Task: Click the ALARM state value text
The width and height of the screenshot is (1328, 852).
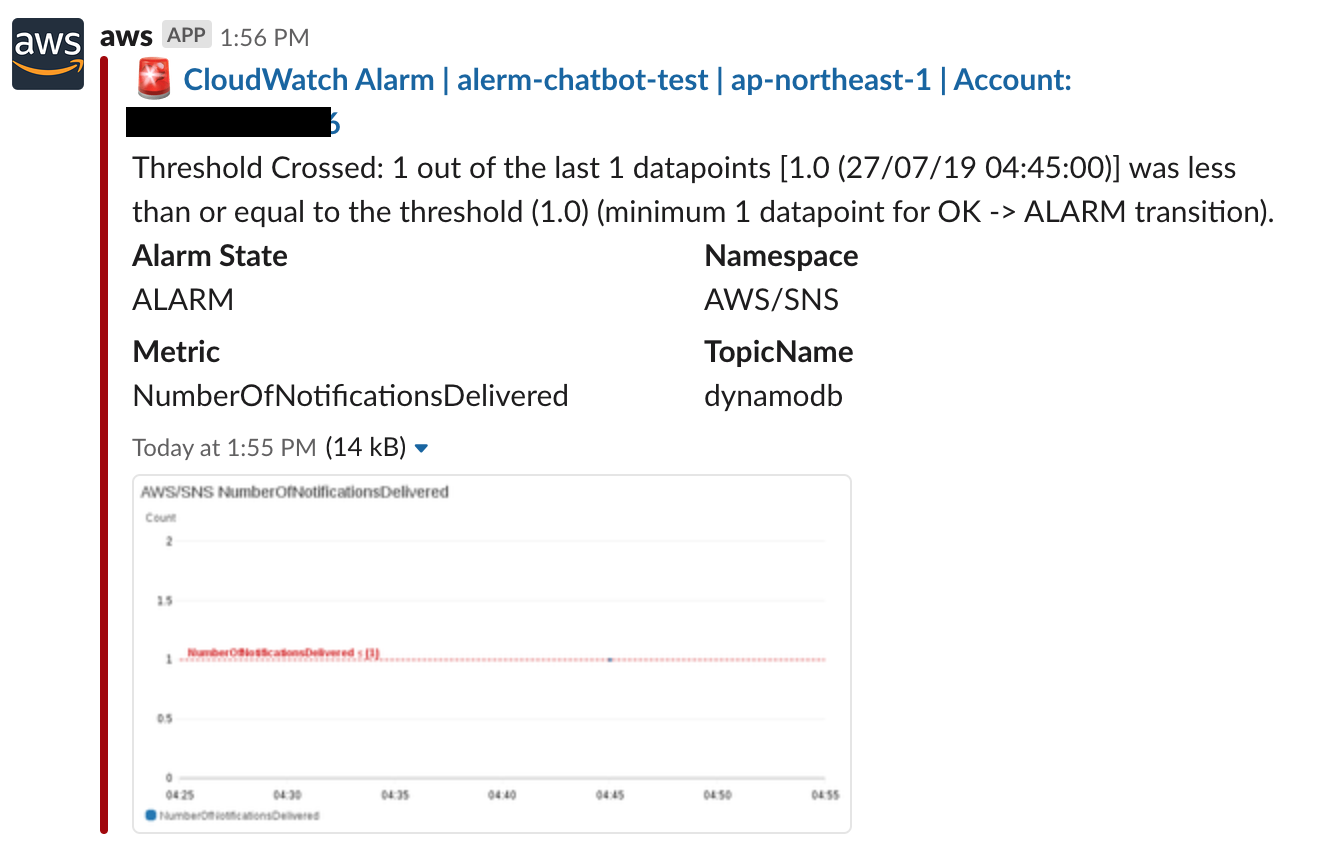Action: (x=183, y=298)
